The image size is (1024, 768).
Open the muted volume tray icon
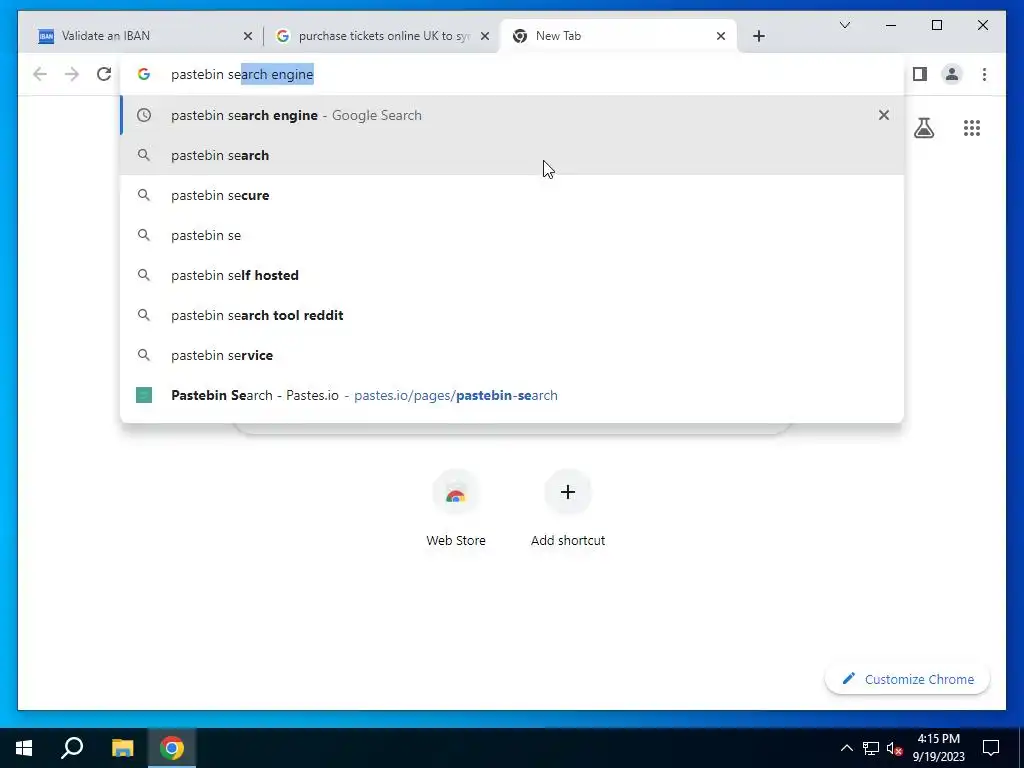[x=895, y=748]
